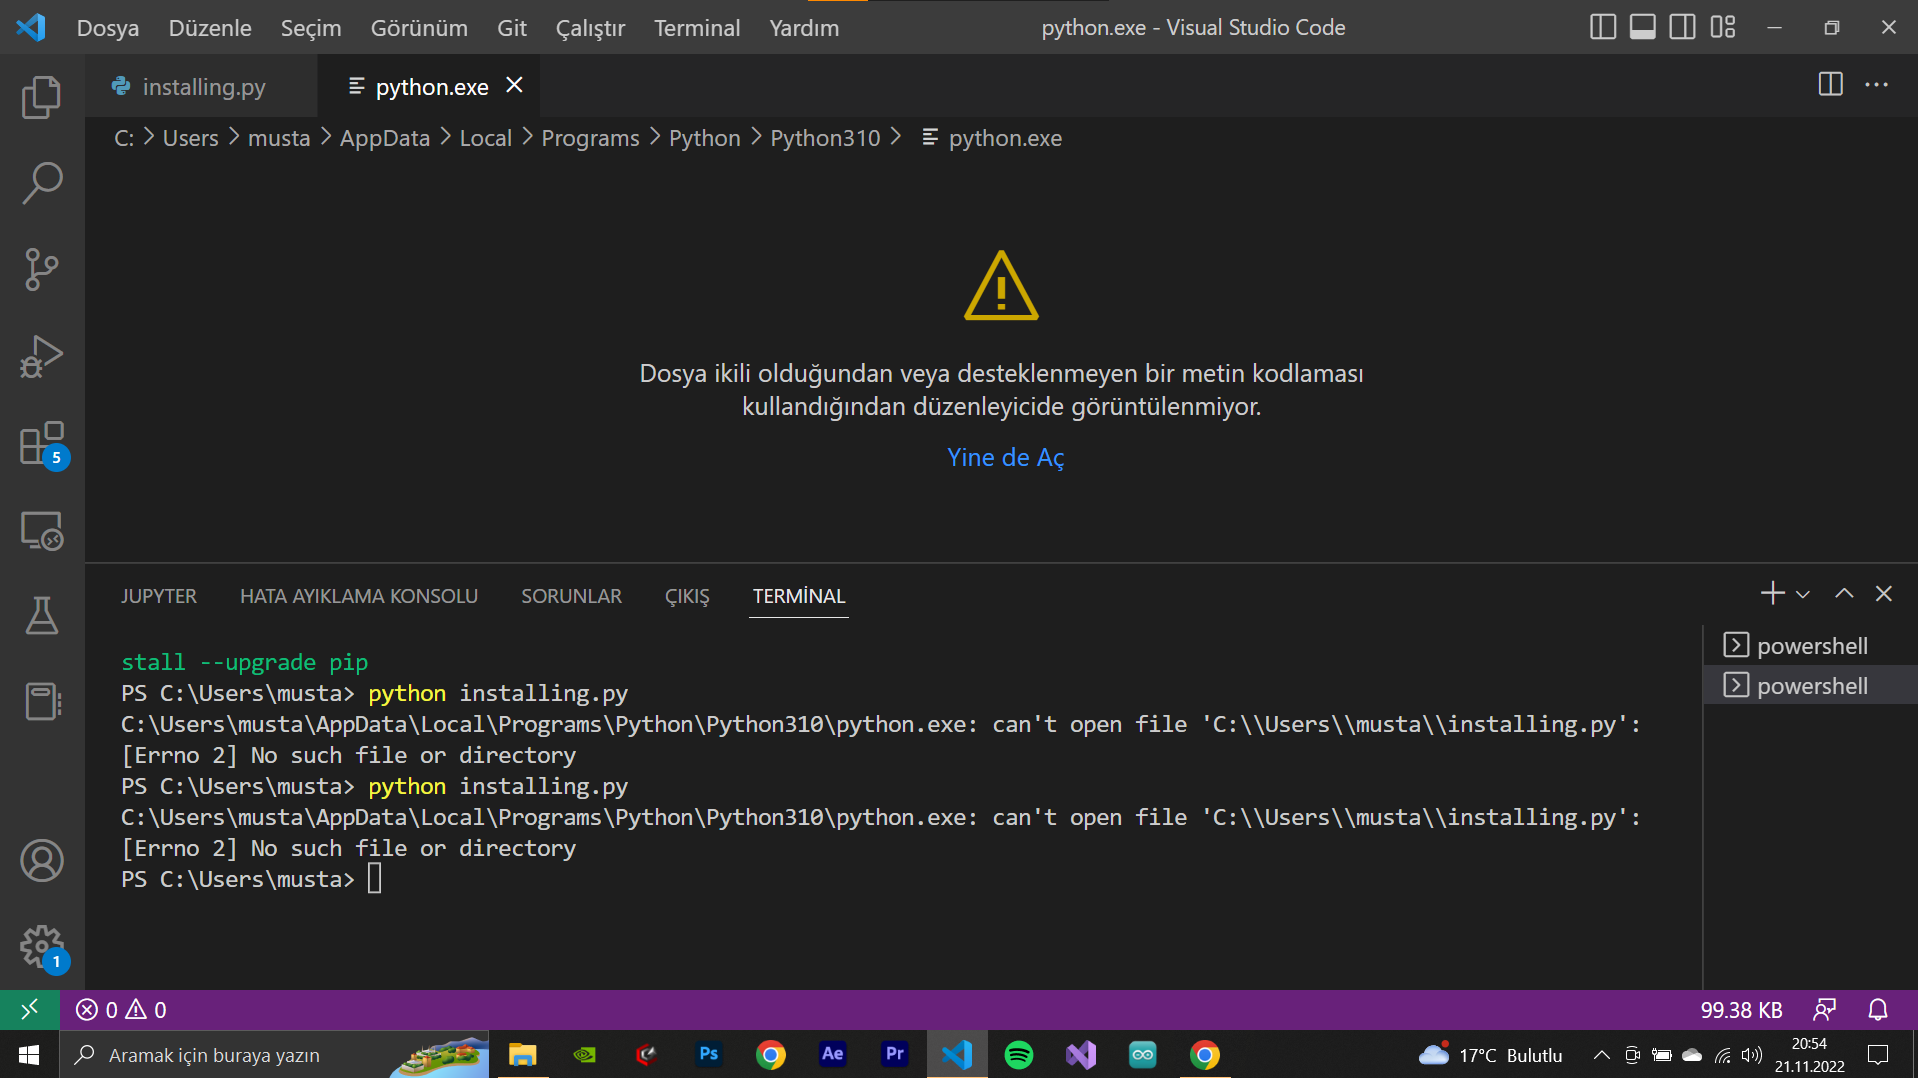Click into the terminal prompt input area

375,879
